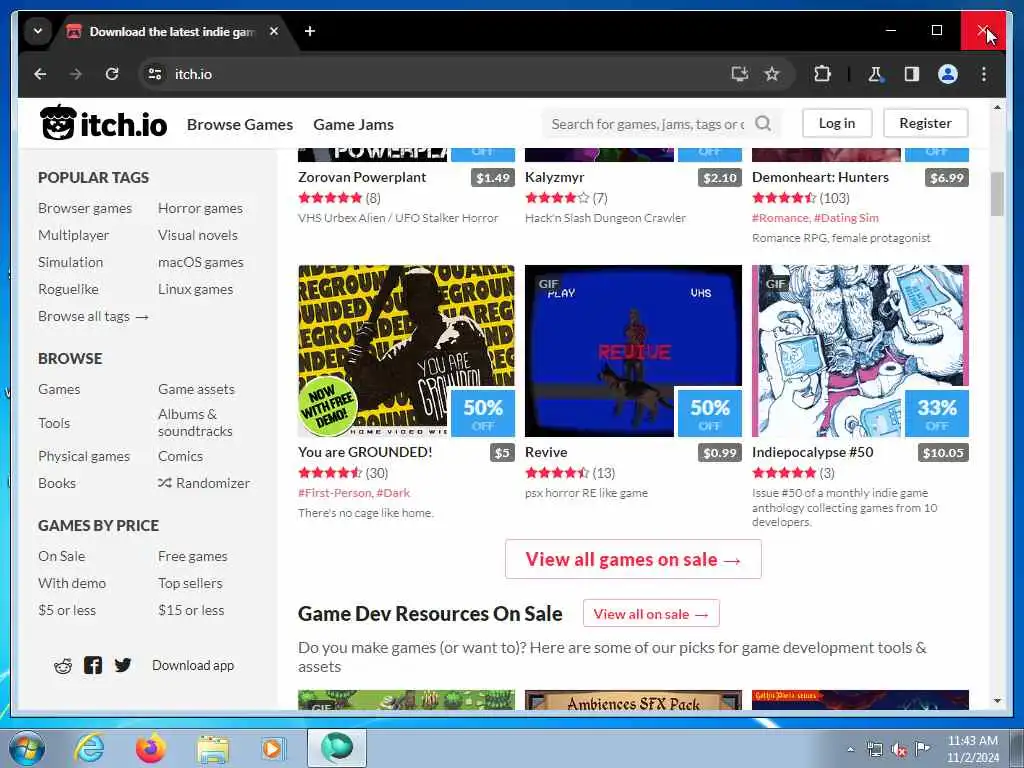Open the Game Jams menu
1024x768 pixels.
[x=353, y=124]
